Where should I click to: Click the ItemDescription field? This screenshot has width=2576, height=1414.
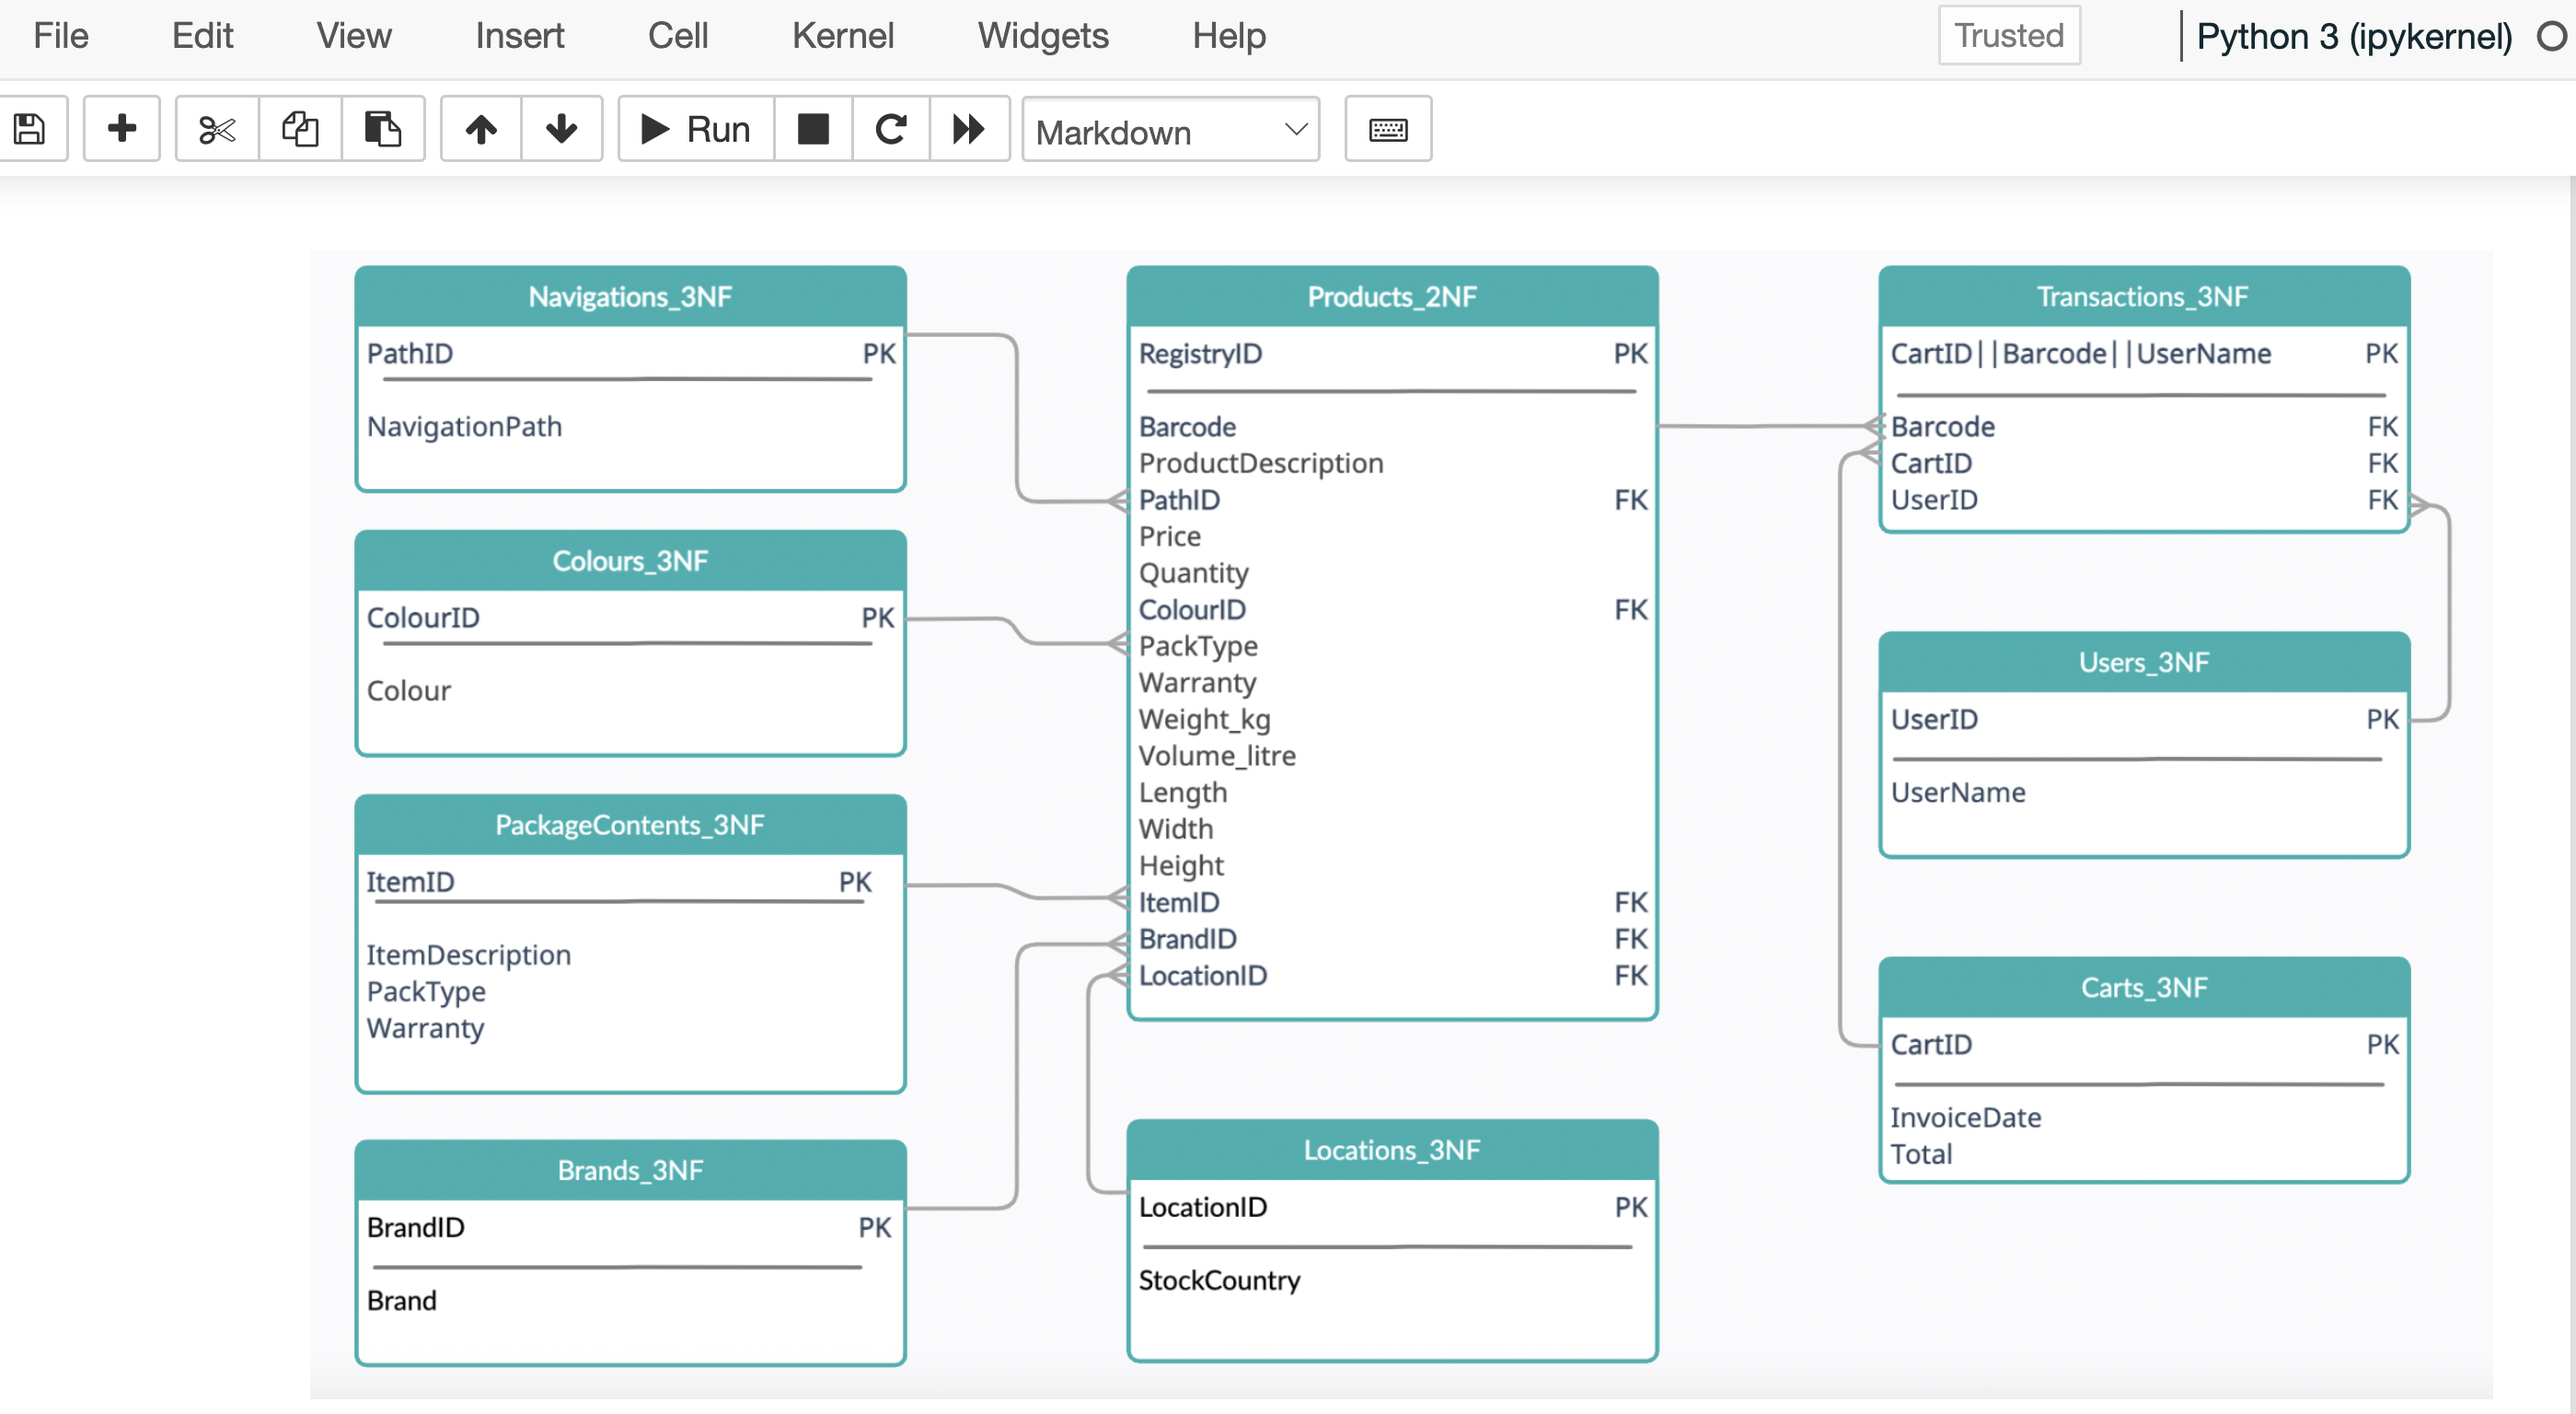click(x=468, y=955)
